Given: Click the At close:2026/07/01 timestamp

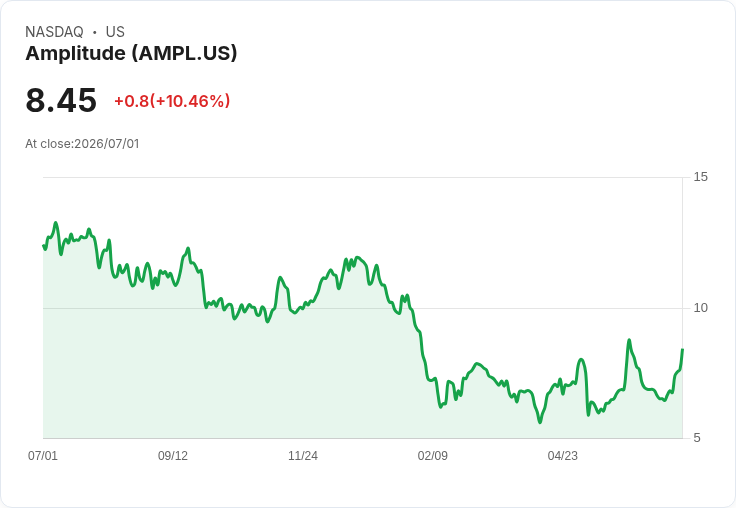Looking at the screenshot, I should [x=82, y=144].
